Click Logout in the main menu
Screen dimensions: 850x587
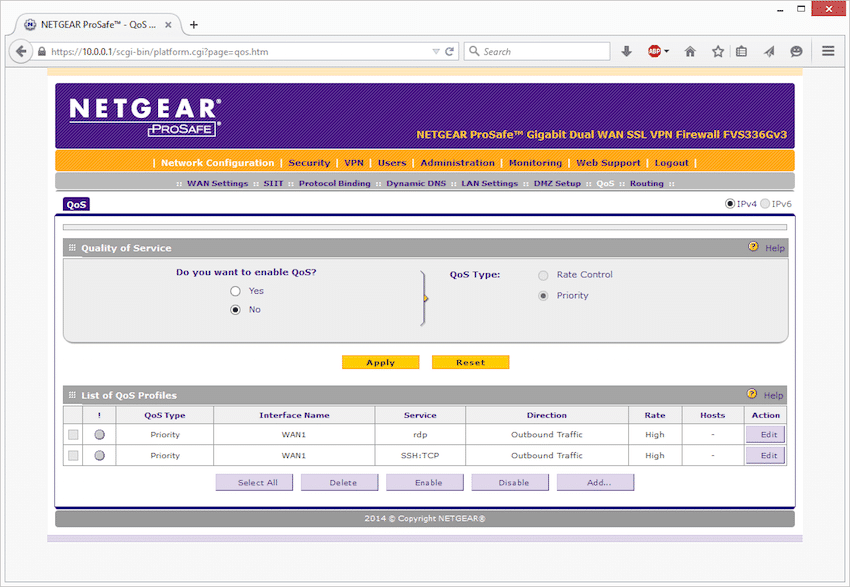coord(672,163)
